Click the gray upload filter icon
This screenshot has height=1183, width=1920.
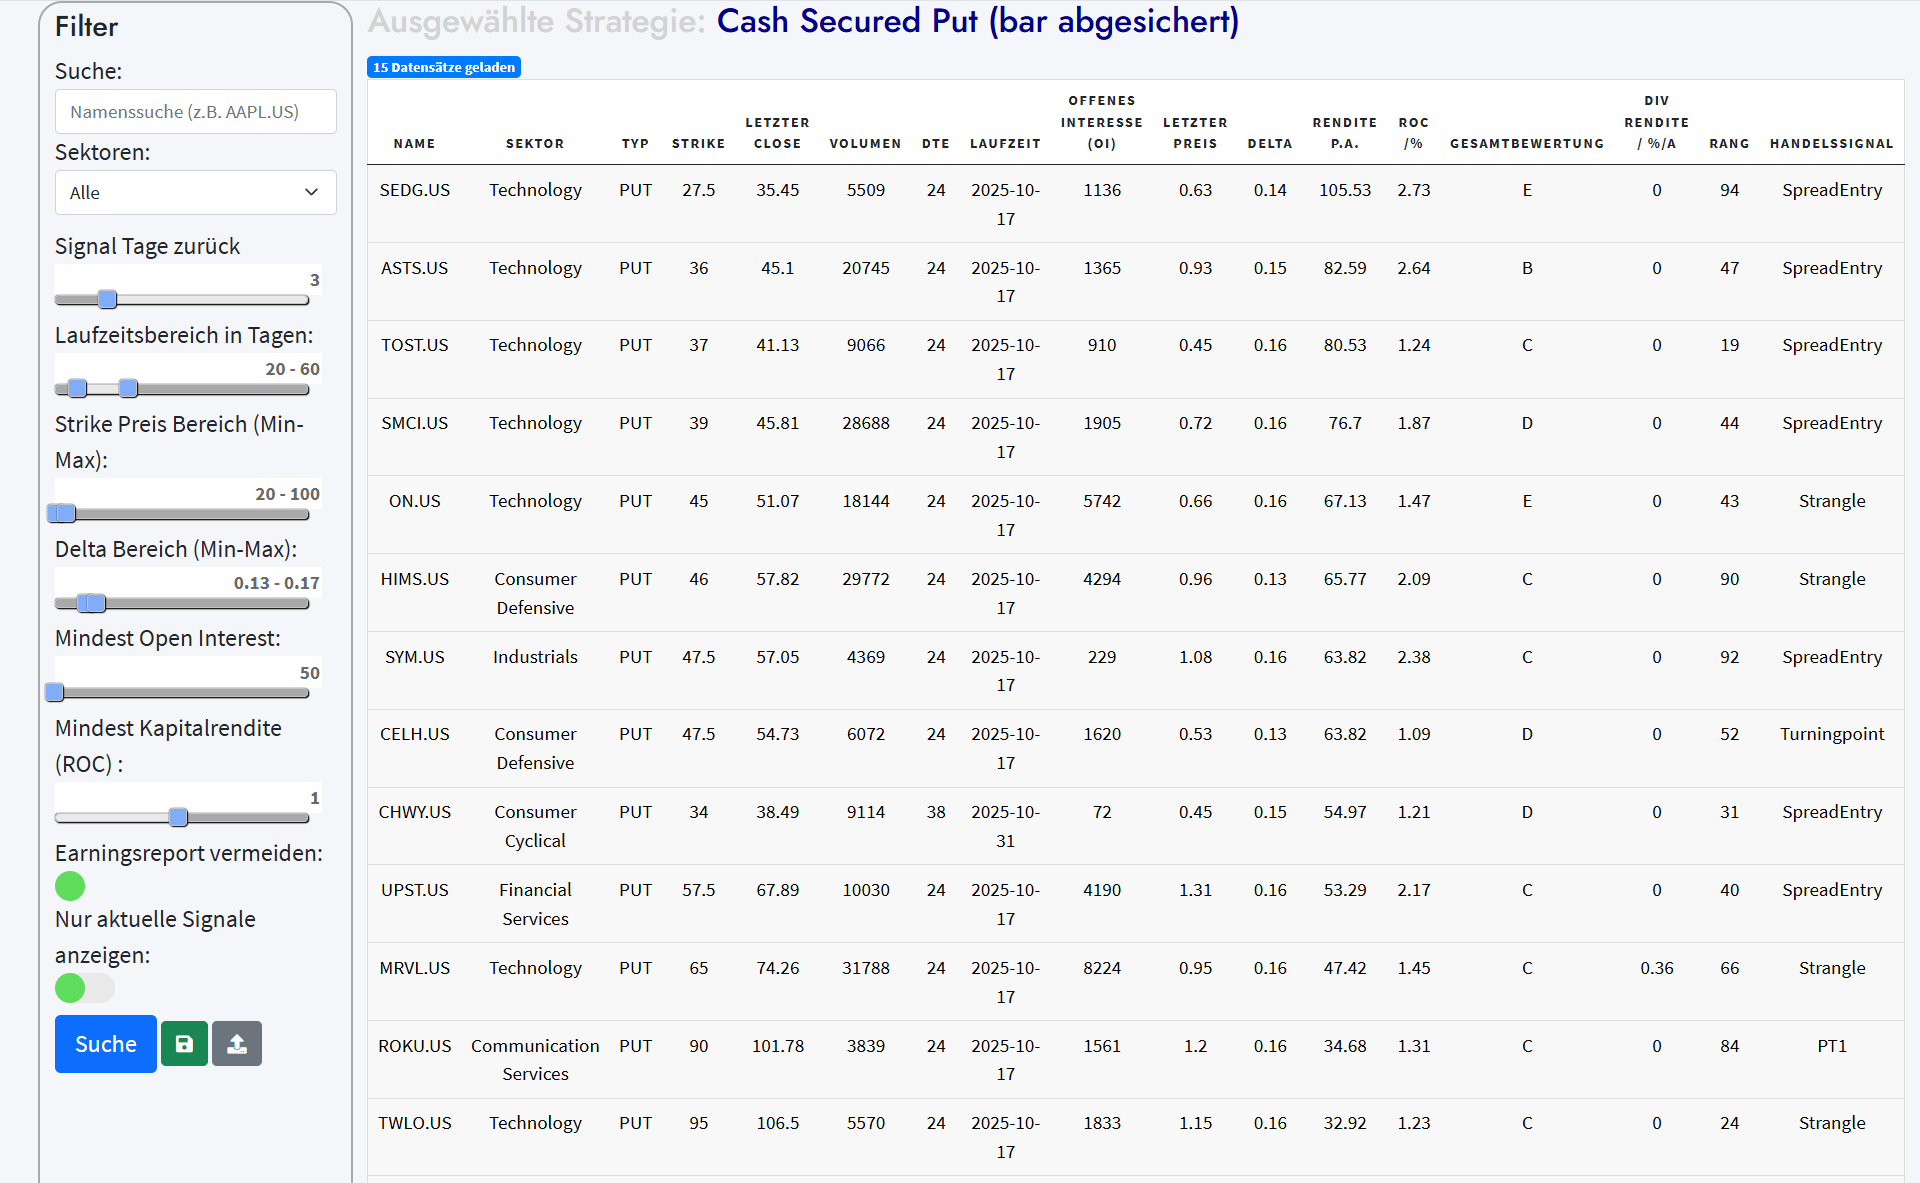(237, 1044)
